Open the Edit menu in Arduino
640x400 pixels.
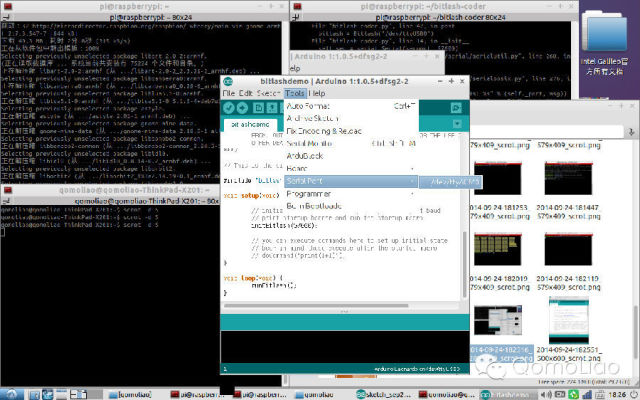(x=246, y=93)
